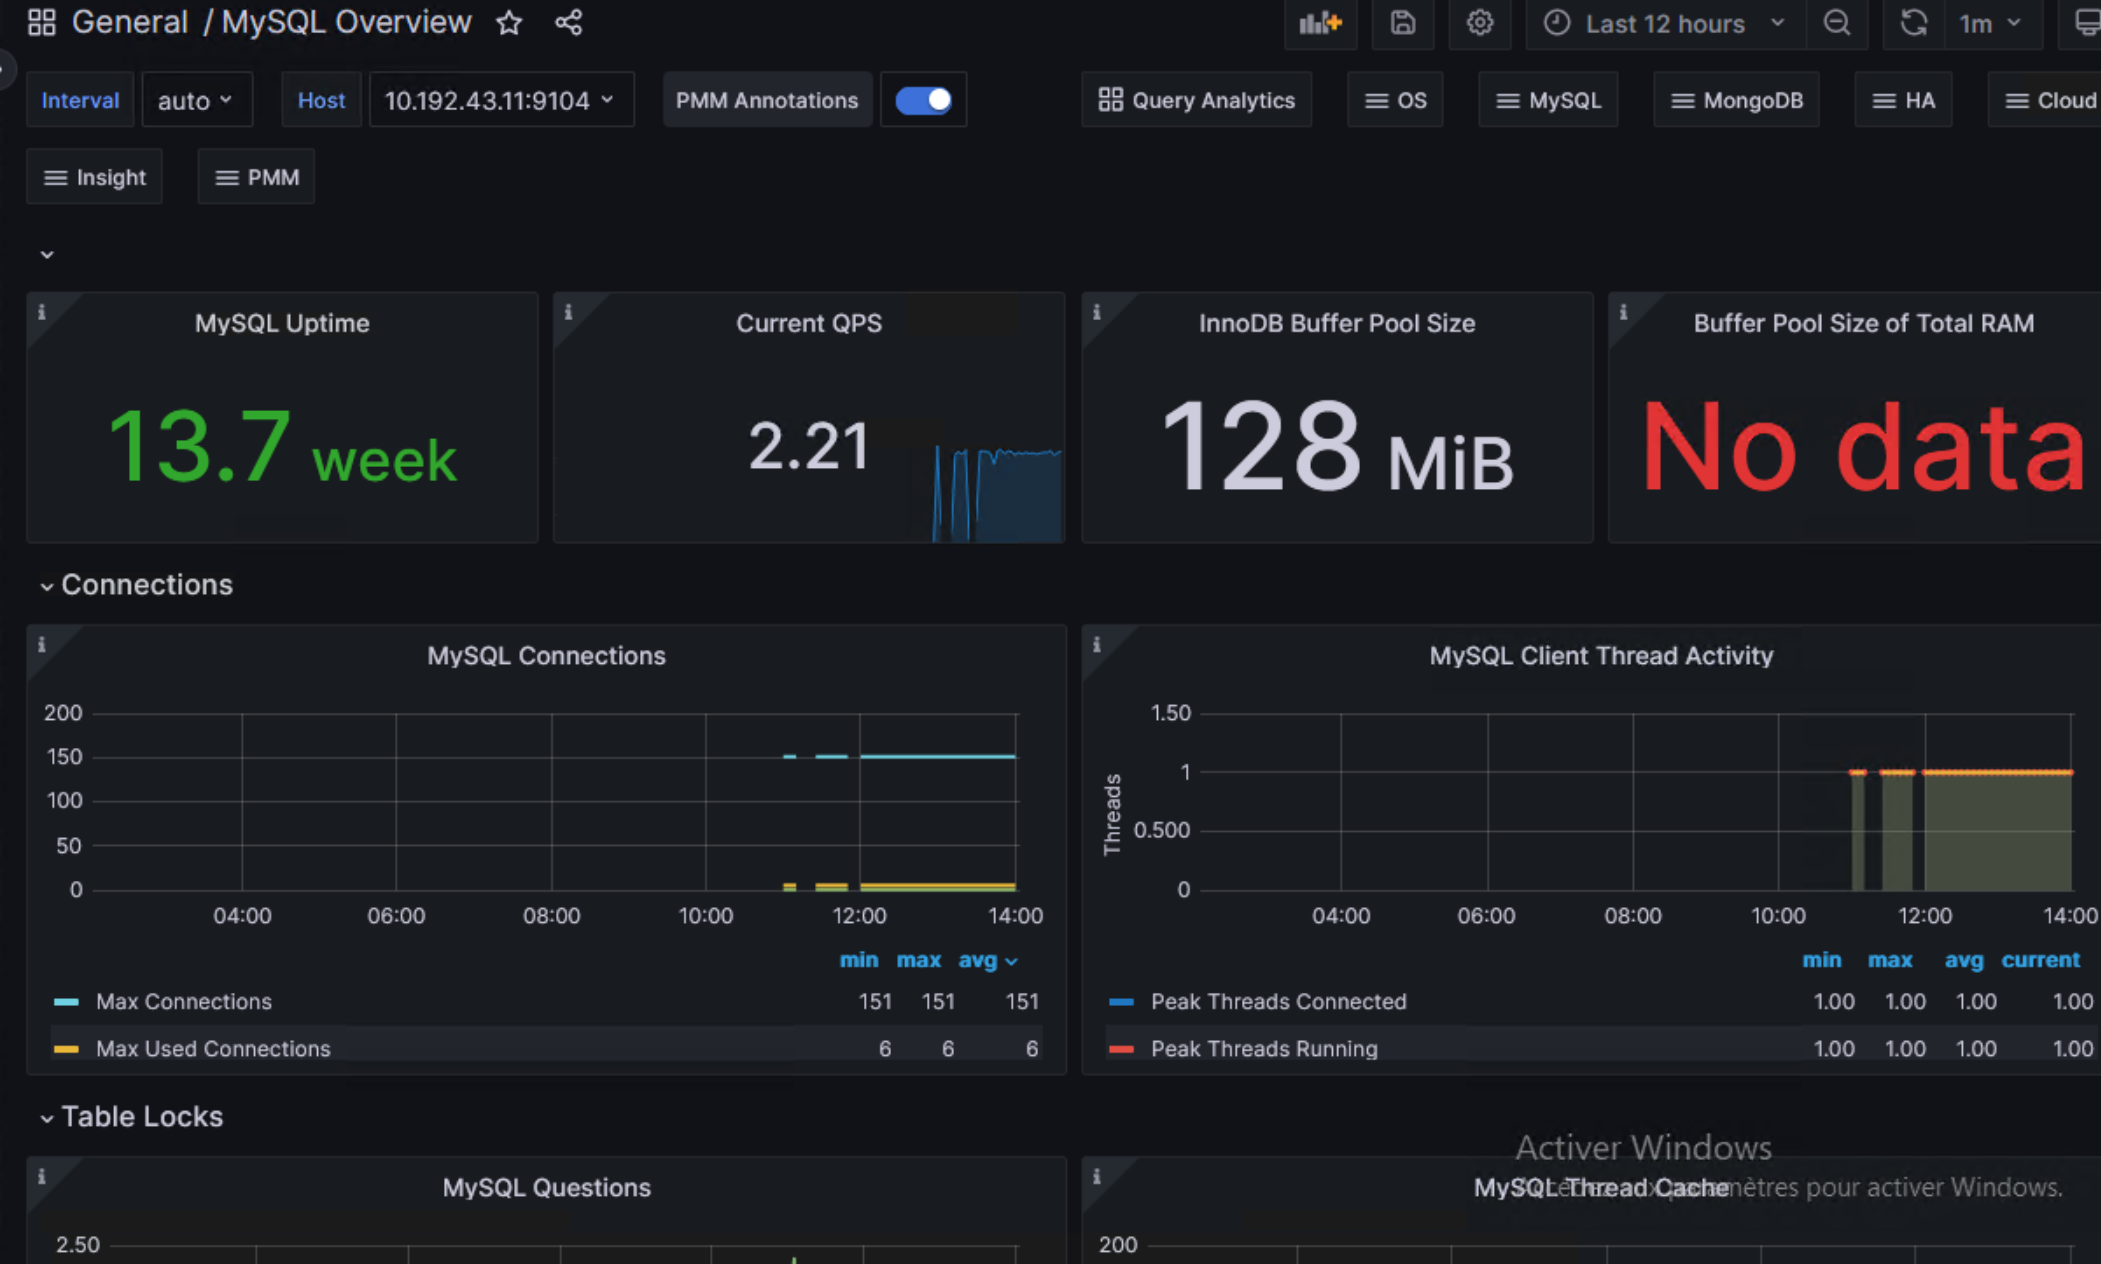This screenshot has height=1264, width=2101.
Task: Click Max Used Connections yellow color swatch
Action: (x=66, y=1048)
